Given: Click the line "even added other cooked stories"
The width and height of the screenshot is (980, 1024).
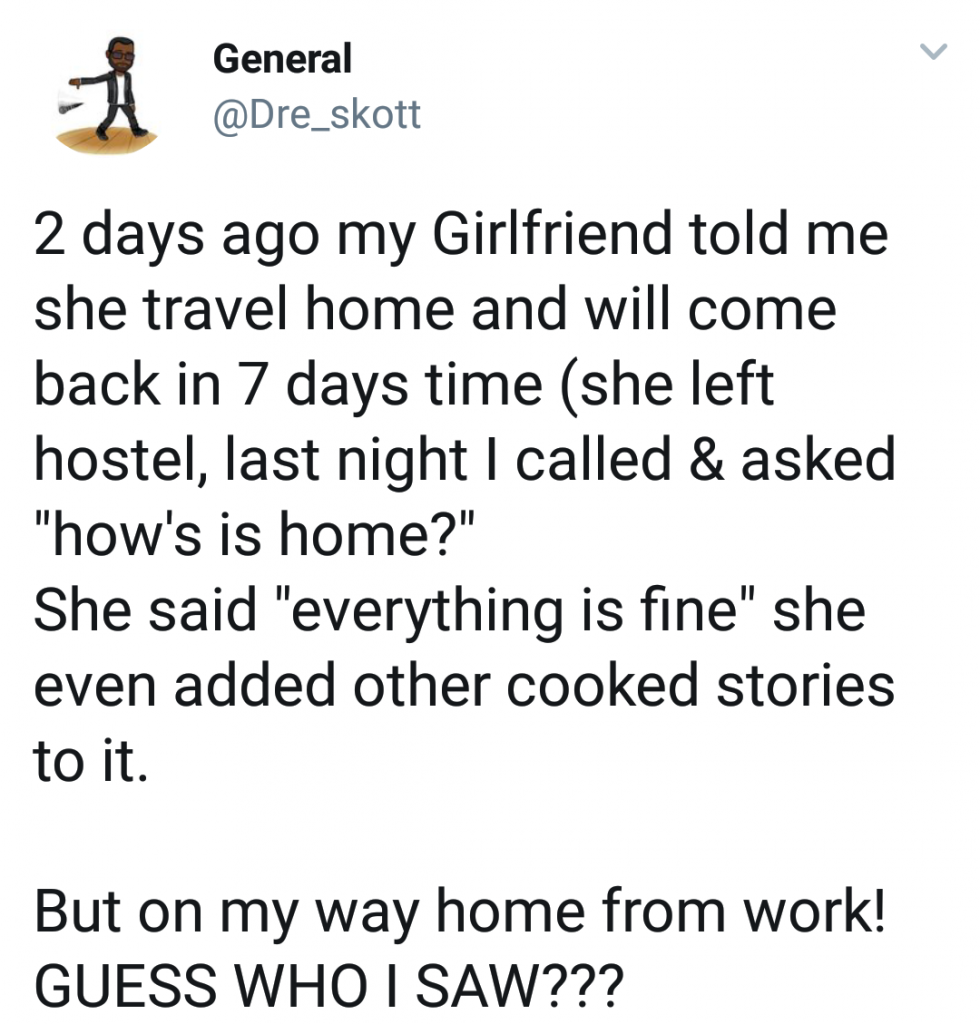Looking at the screenshot, I should 464,684.
